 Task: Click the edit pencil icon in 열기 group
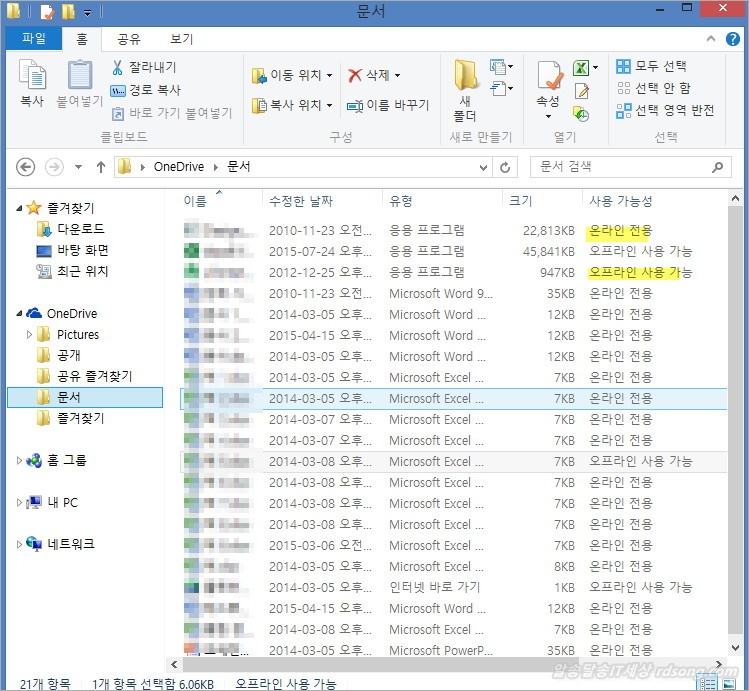581,91
